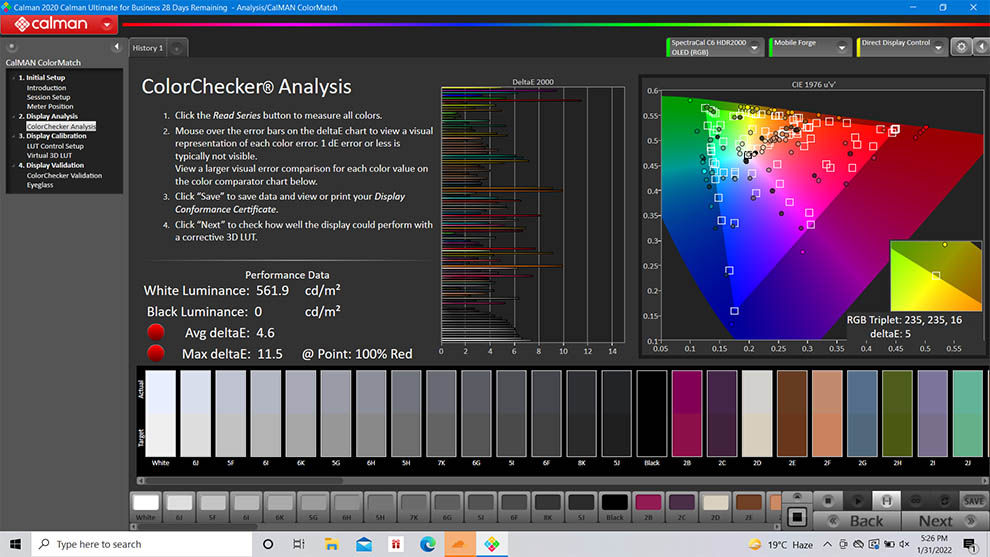Select the 2D comparator swatch

pos(757,413)
